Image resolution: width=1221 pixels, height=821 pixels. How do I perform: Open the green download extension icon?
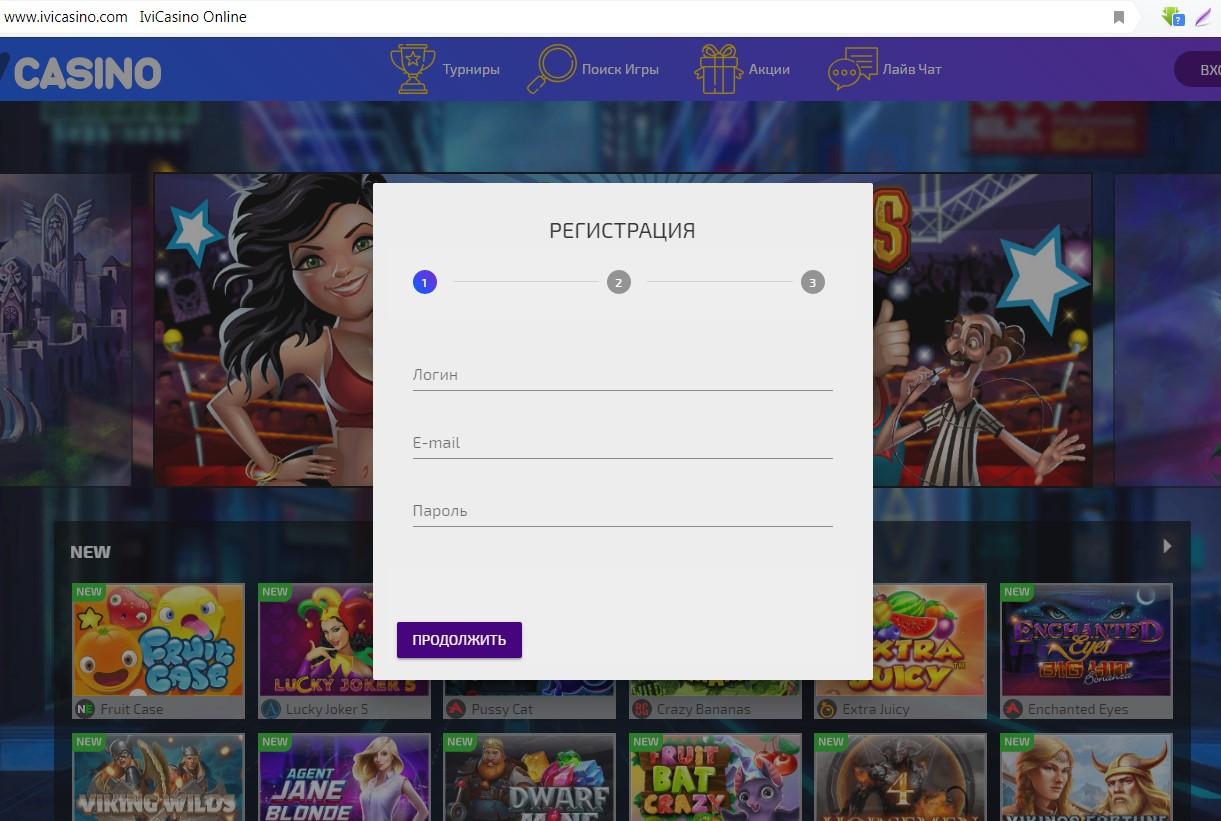(1172, 17)
